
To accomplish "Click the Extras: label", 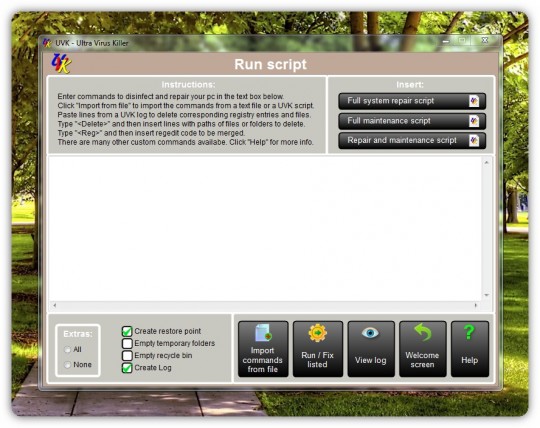I will [78, 334].
